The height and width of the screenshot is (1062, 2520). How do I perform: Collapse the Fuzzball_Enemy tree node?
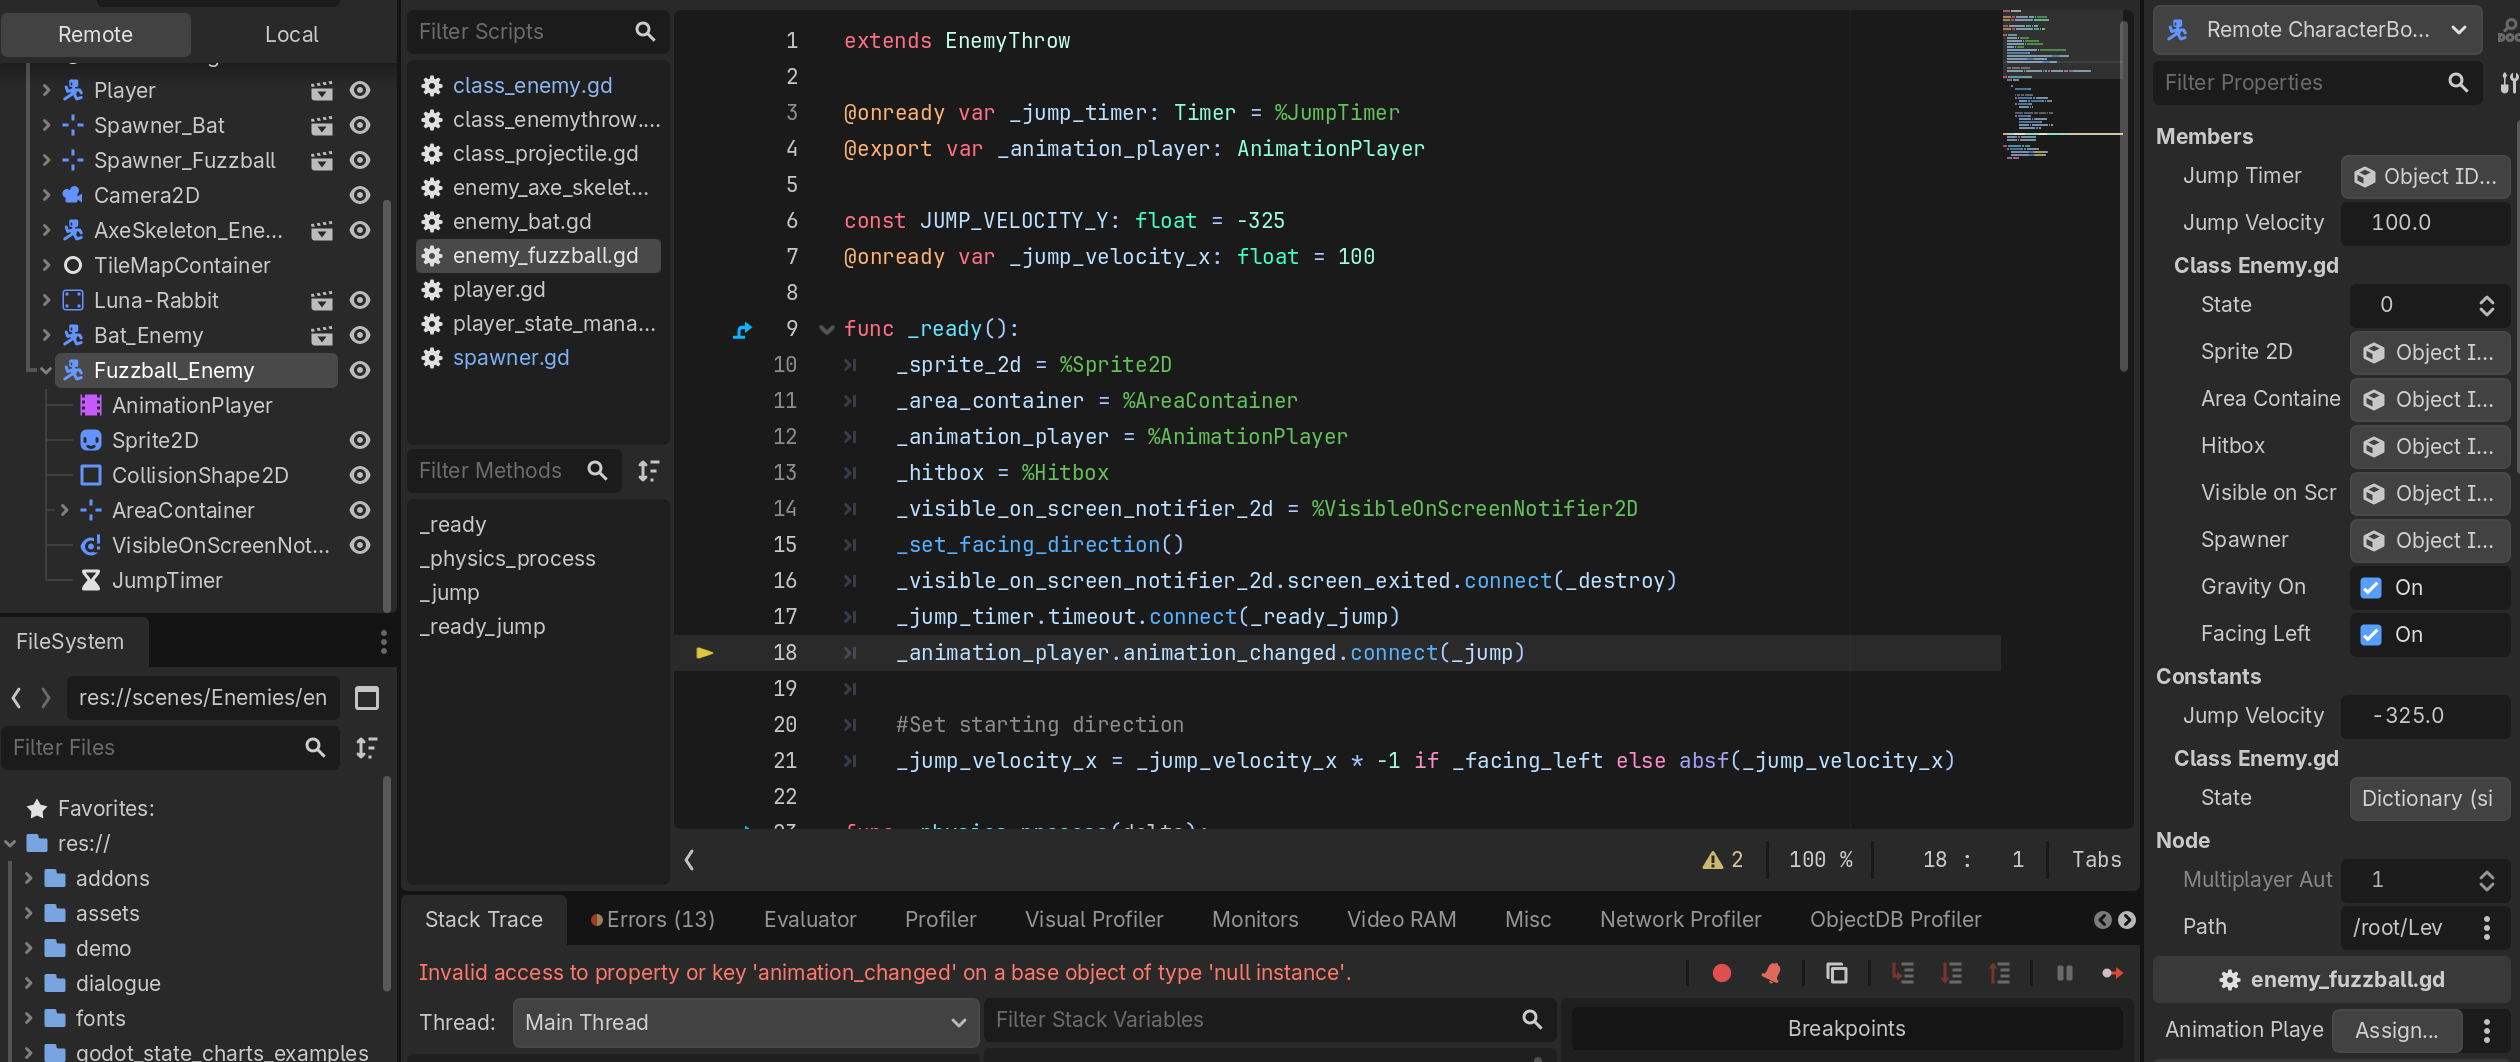[x=45, y=371]
